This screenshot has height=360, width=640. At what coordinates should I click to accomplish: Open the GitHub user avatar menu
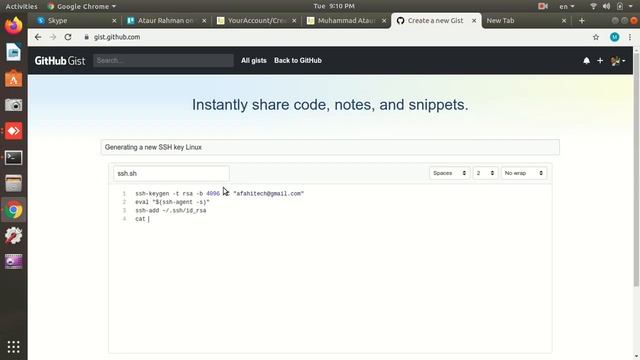click(618, 61)
